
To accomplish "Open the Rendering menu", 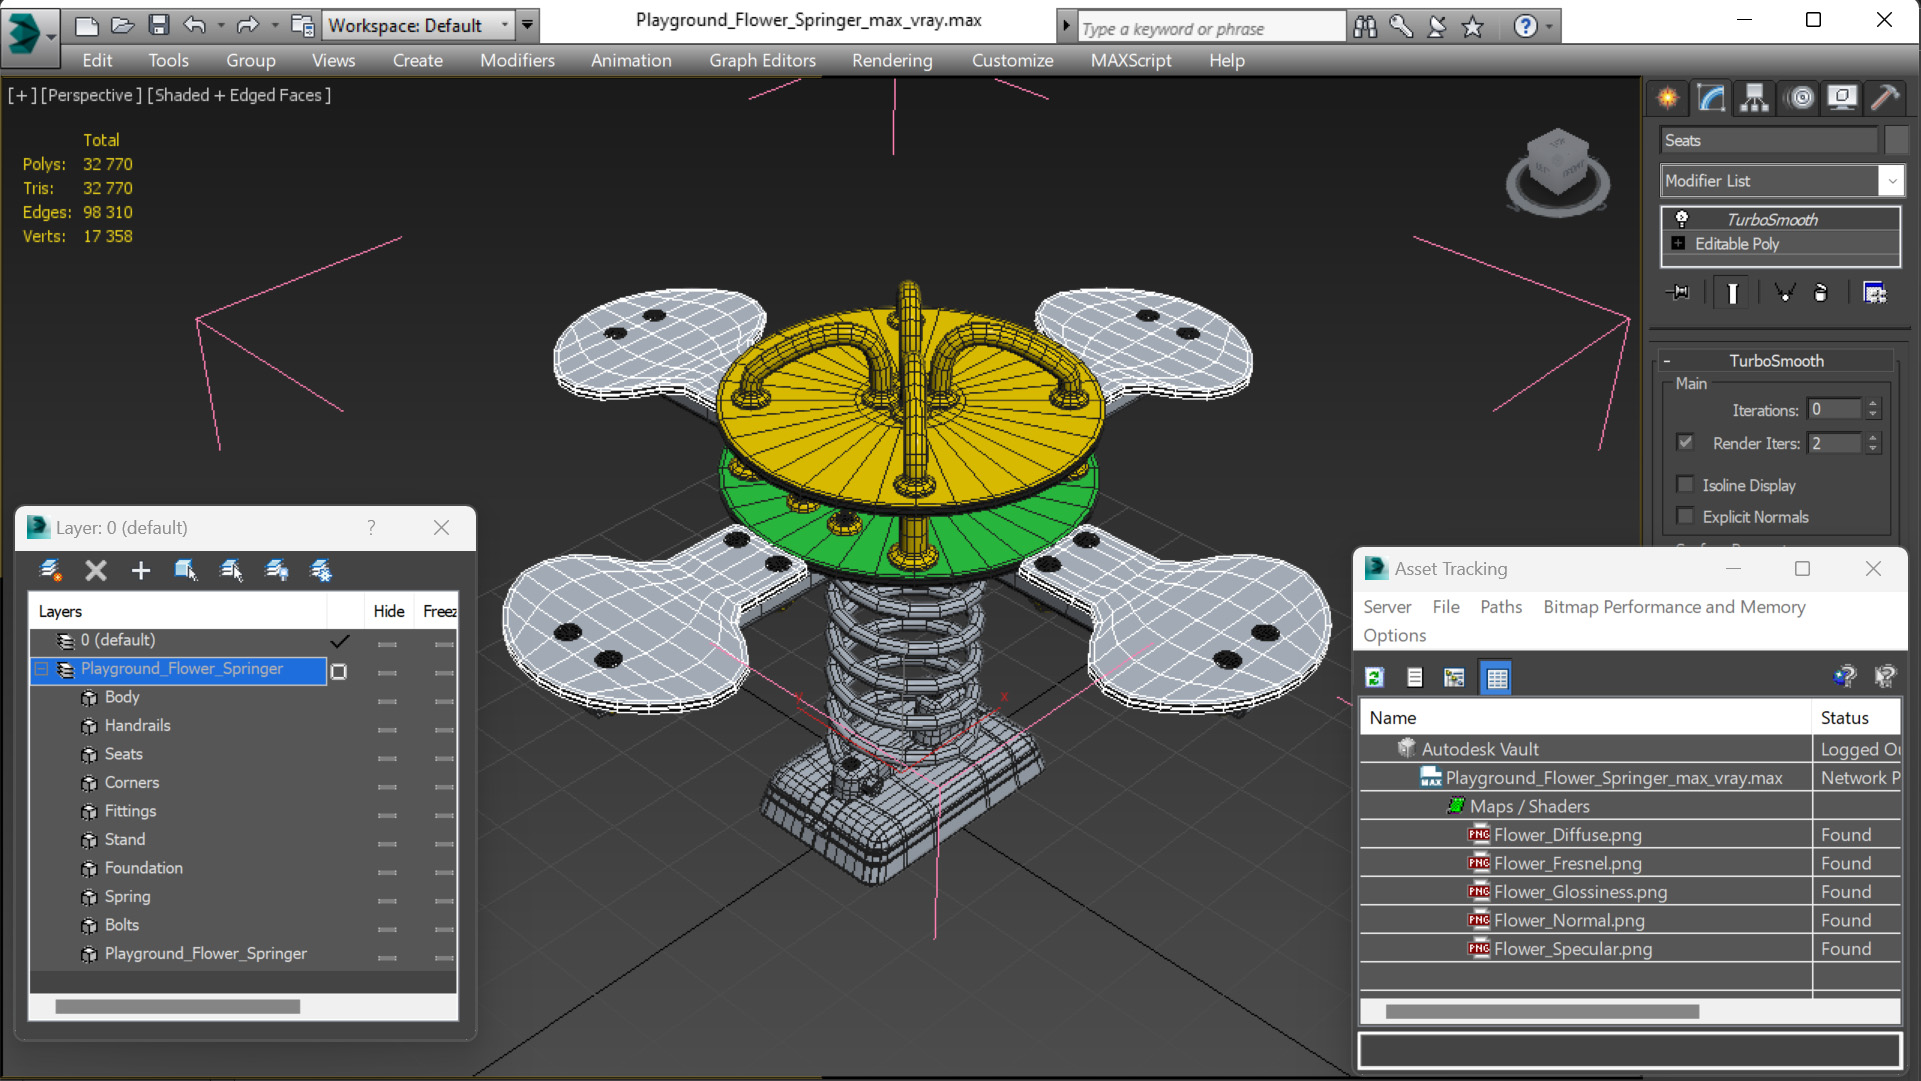I will [891, 60].
